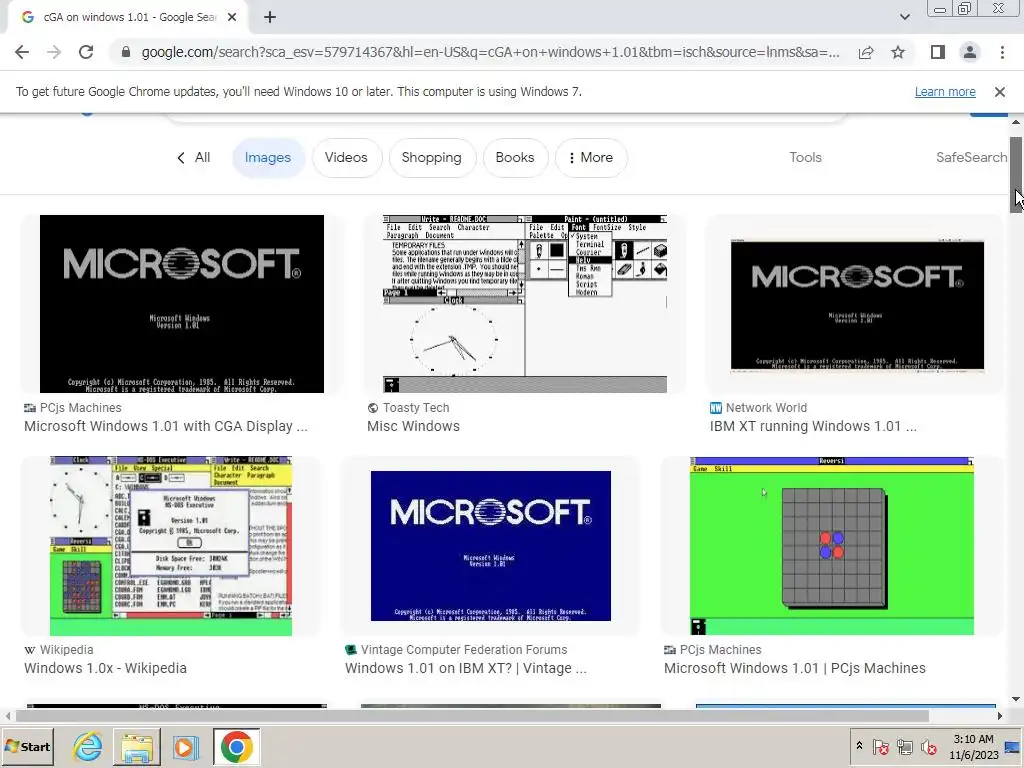Click the address bar URL

490,52
